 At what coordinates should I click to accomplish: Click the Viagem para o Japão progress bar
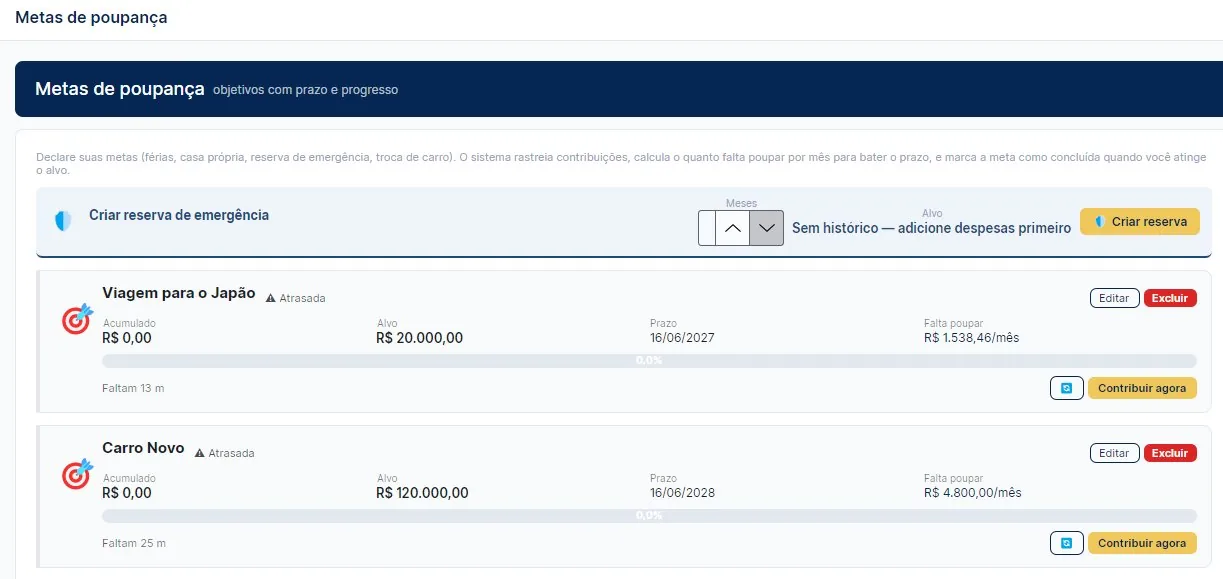(649, 361)
